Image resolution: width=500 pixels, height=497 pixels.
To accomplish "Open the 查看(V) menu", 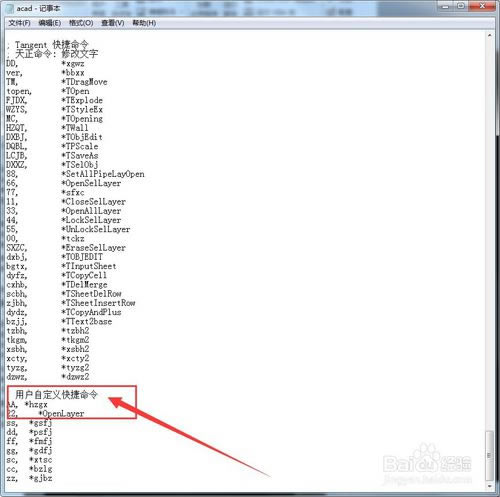I will pyautogui.click(x=113, y=23).
